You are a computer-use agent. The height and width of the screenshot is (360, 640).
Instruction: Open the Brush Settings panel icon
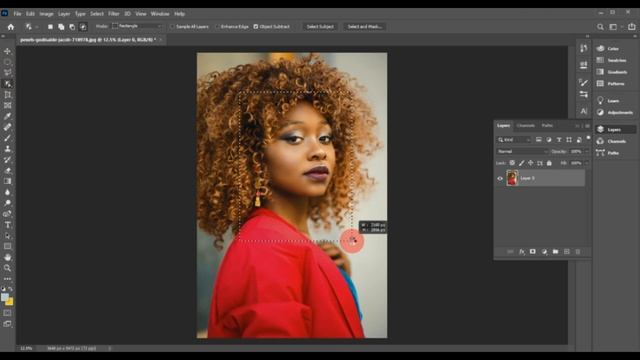(584, 82)
